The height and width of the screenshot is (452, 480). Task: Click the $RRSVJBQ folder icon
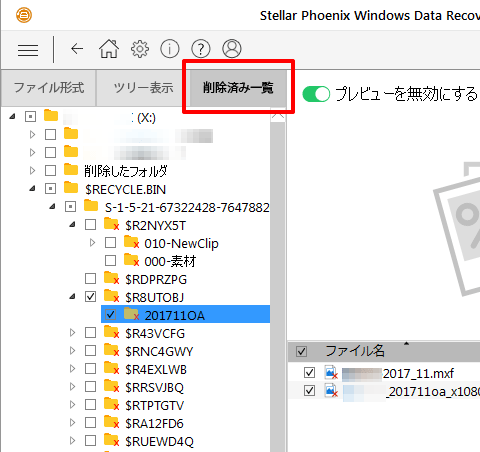111,386
